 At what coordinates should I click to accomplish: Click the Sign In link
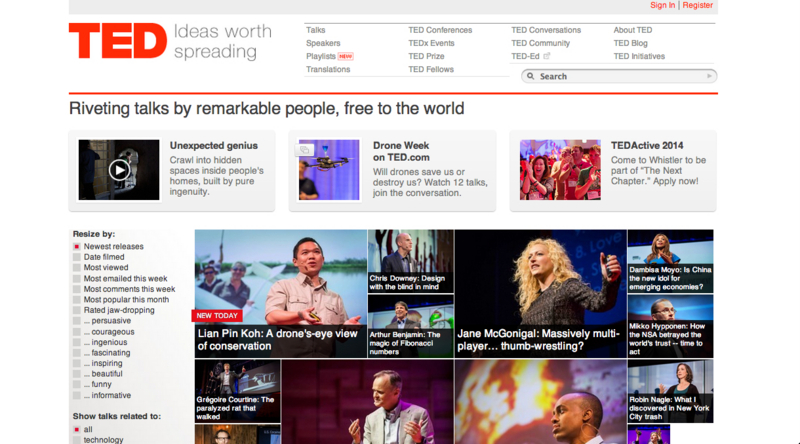[x=662, y=5]
